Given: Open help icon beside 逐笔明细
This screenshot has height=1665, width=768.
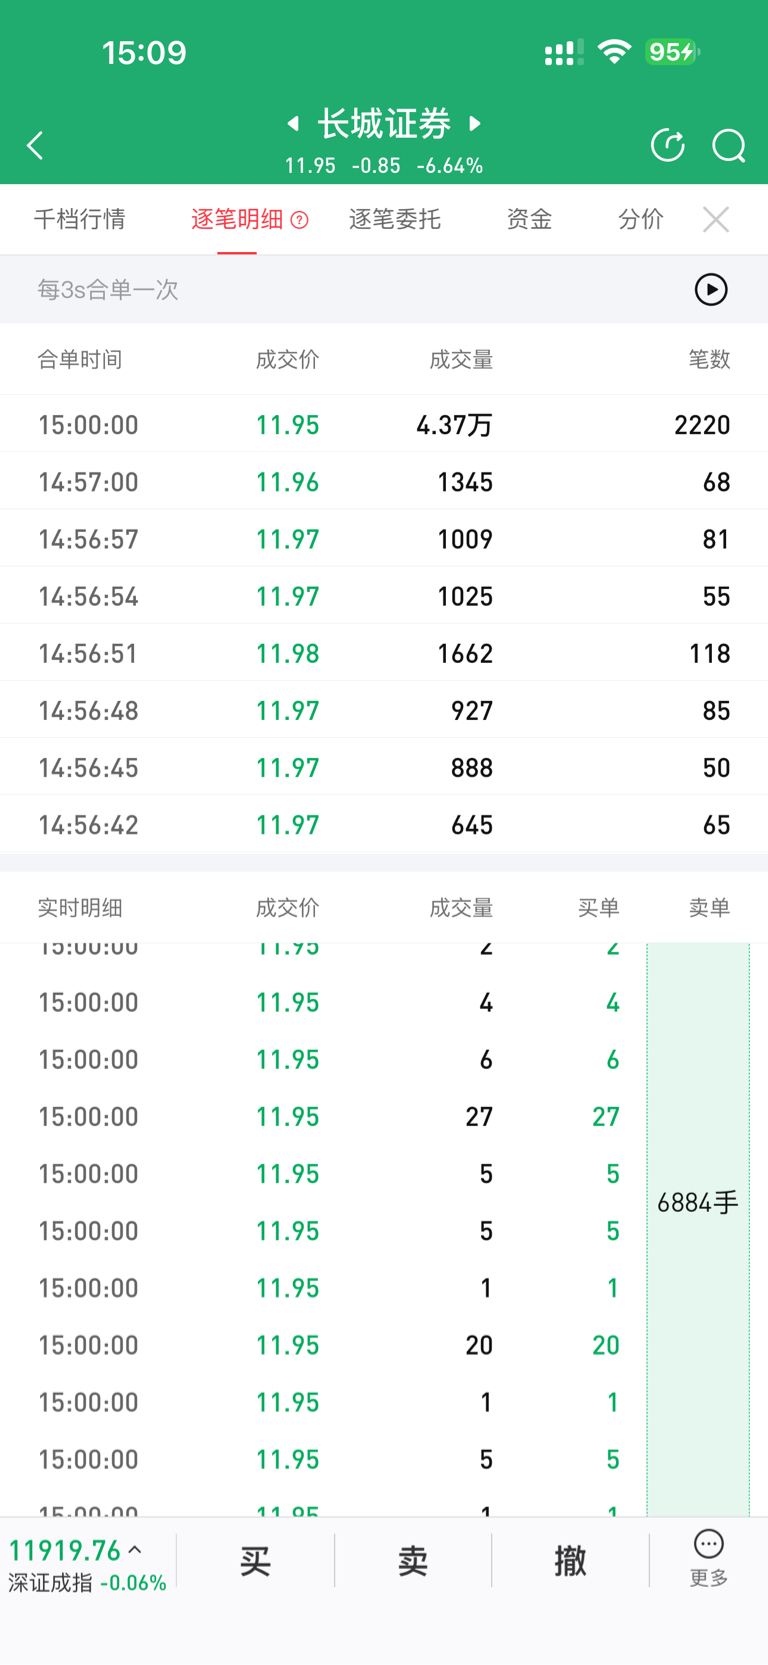Looking at the screenshot, I should pos(299,220).
